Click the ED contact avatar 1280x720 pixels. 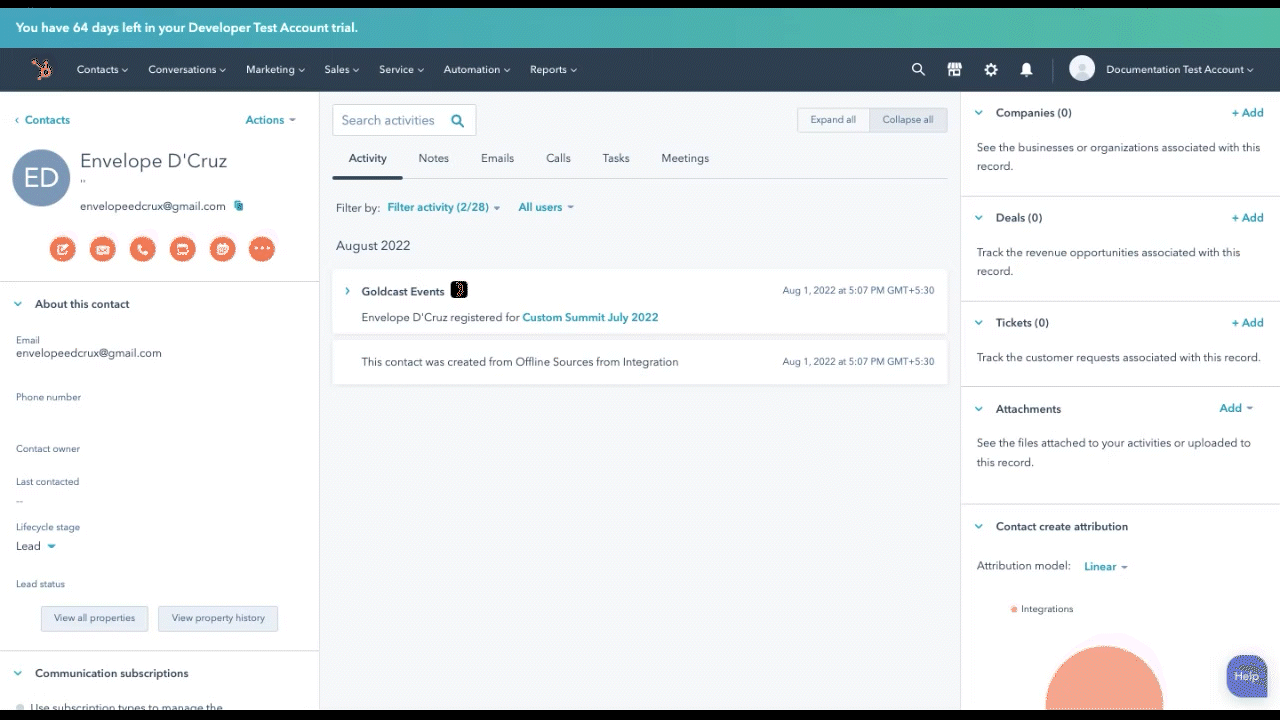(x=41, y=178)
